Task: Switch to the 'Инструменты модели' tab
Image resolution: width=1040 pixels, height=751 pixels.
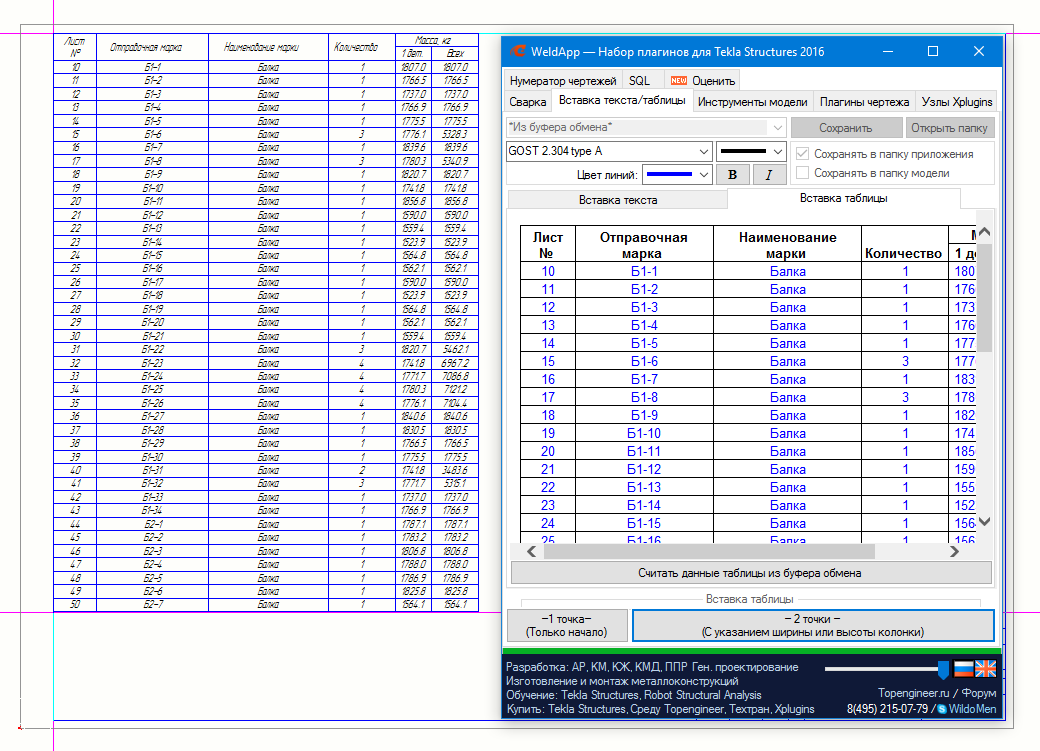Action: 752,101
